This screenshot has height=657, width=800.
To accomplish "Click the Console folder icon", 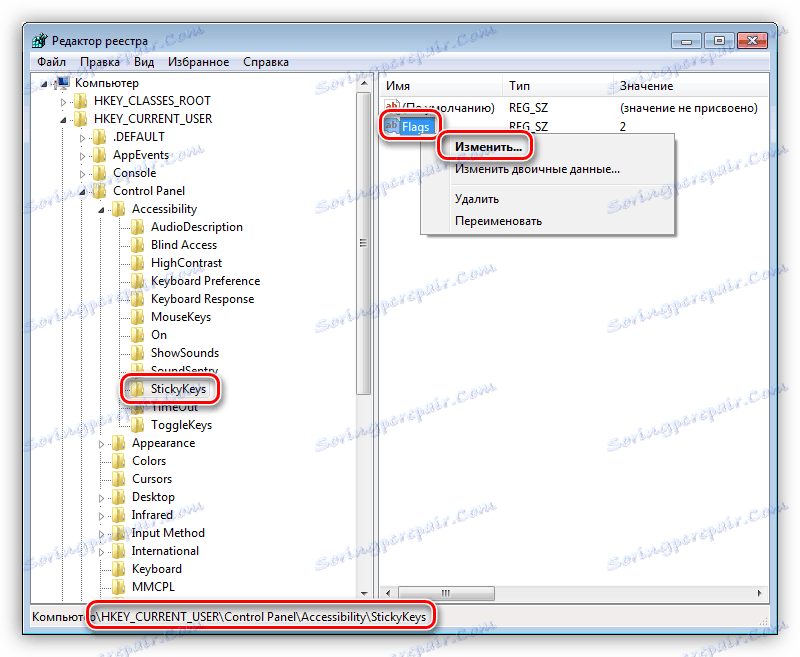I will coord(100,173).
